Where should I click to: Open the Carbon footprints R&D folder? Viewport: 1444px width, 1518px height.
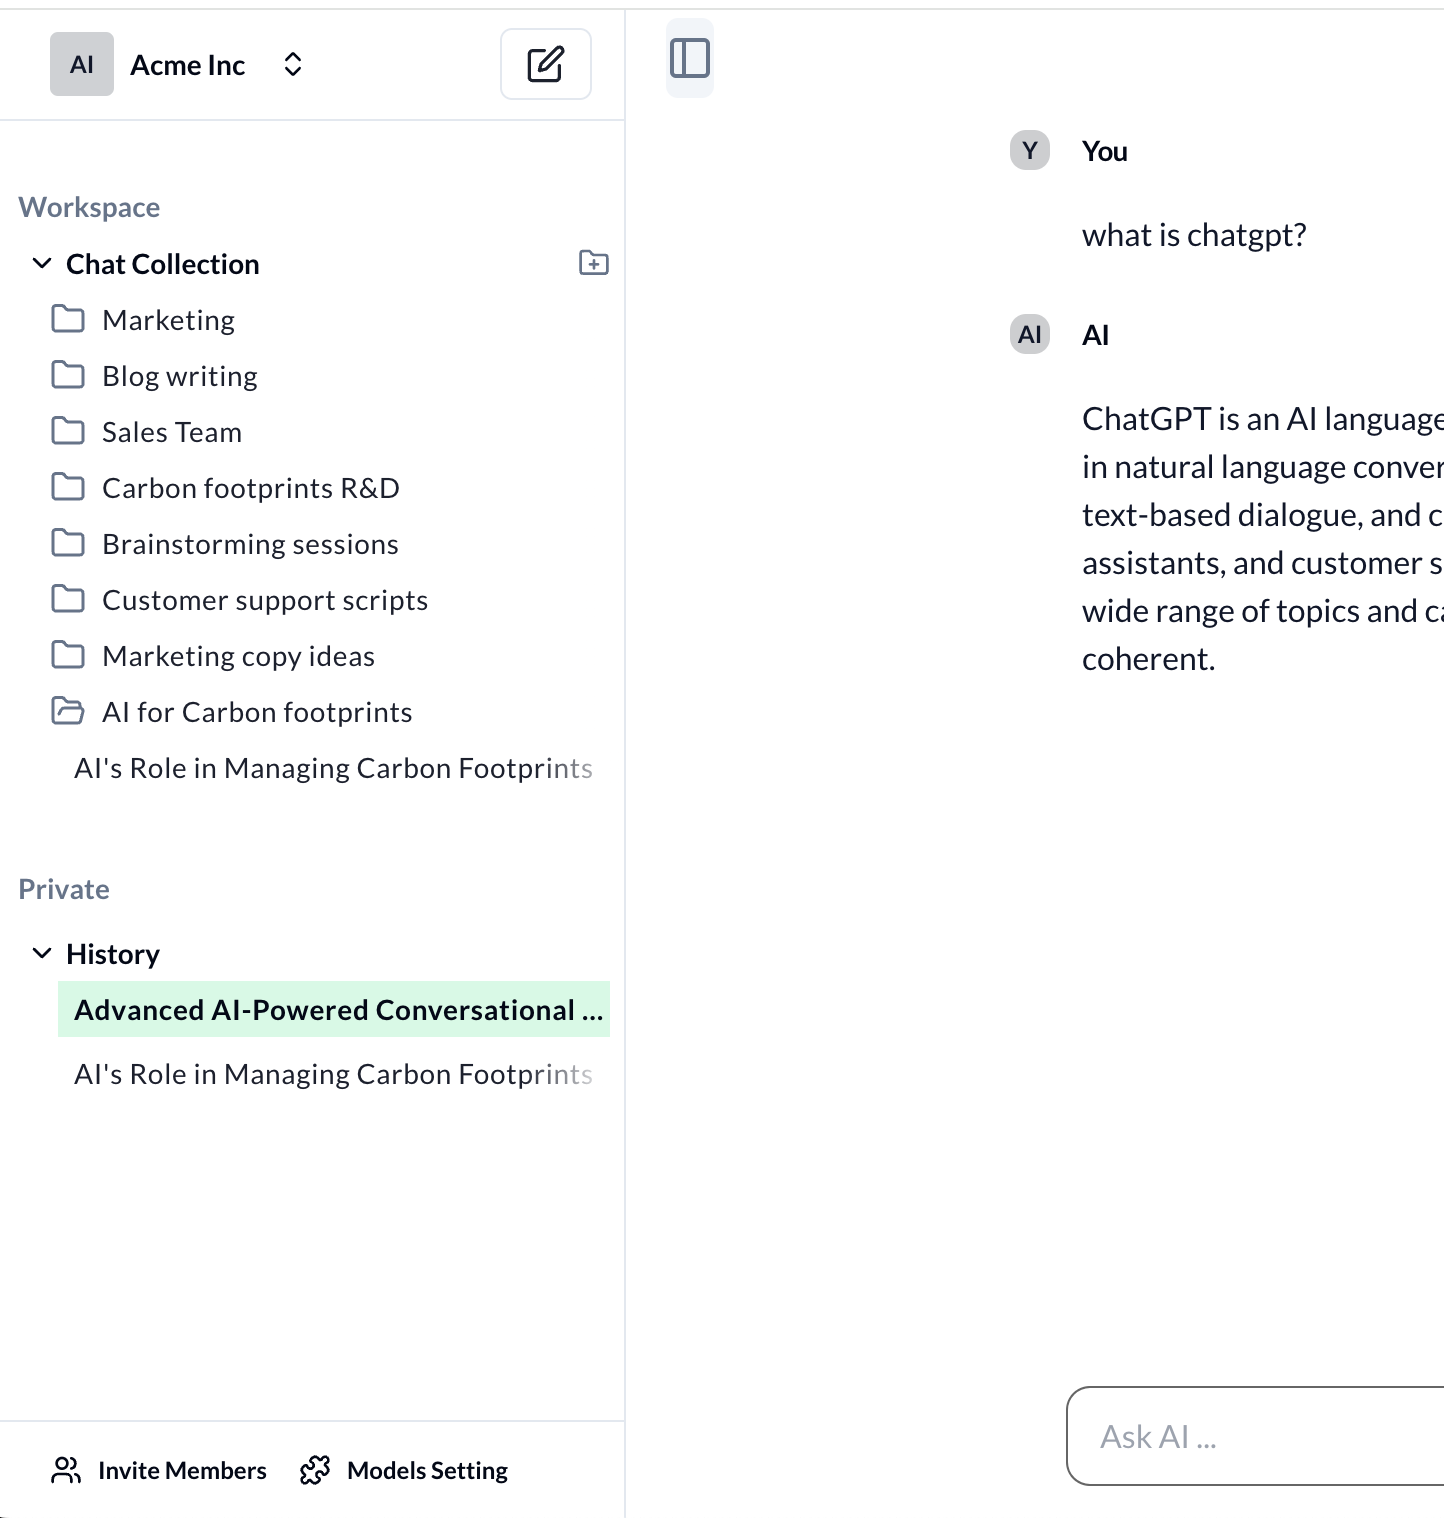pos(250,487)
